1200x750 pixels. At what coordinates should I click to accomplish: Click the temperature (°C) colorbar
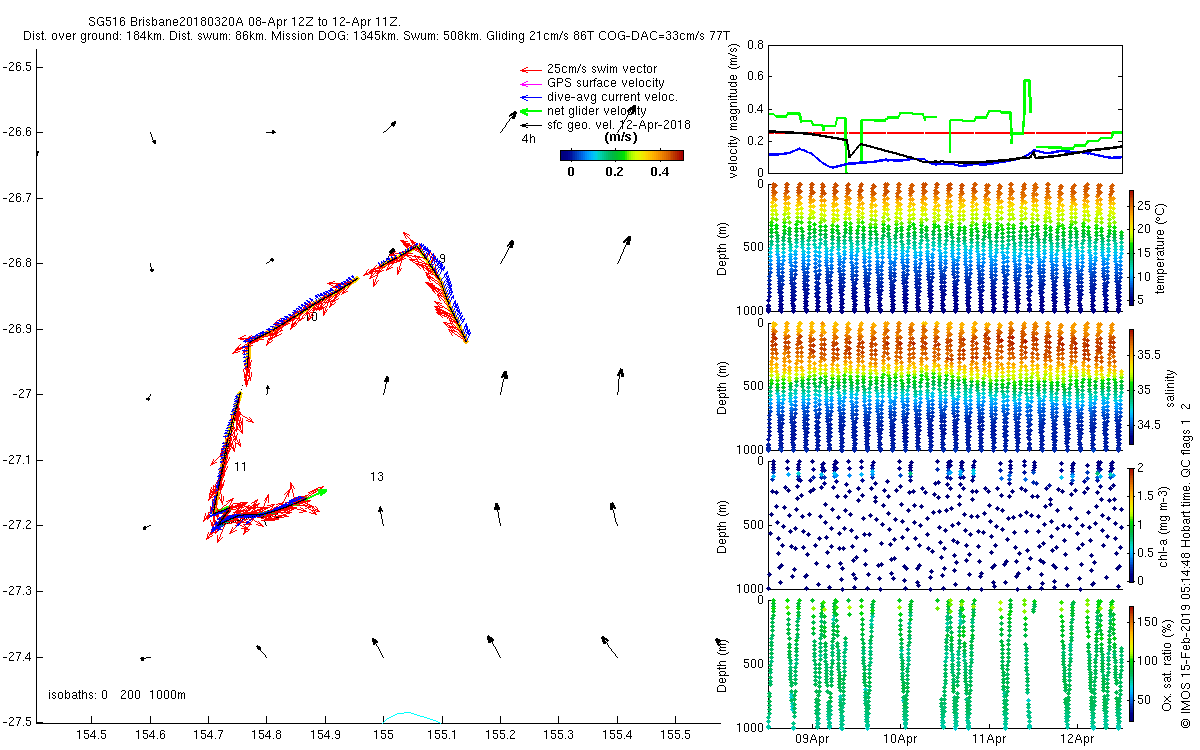1131,246
